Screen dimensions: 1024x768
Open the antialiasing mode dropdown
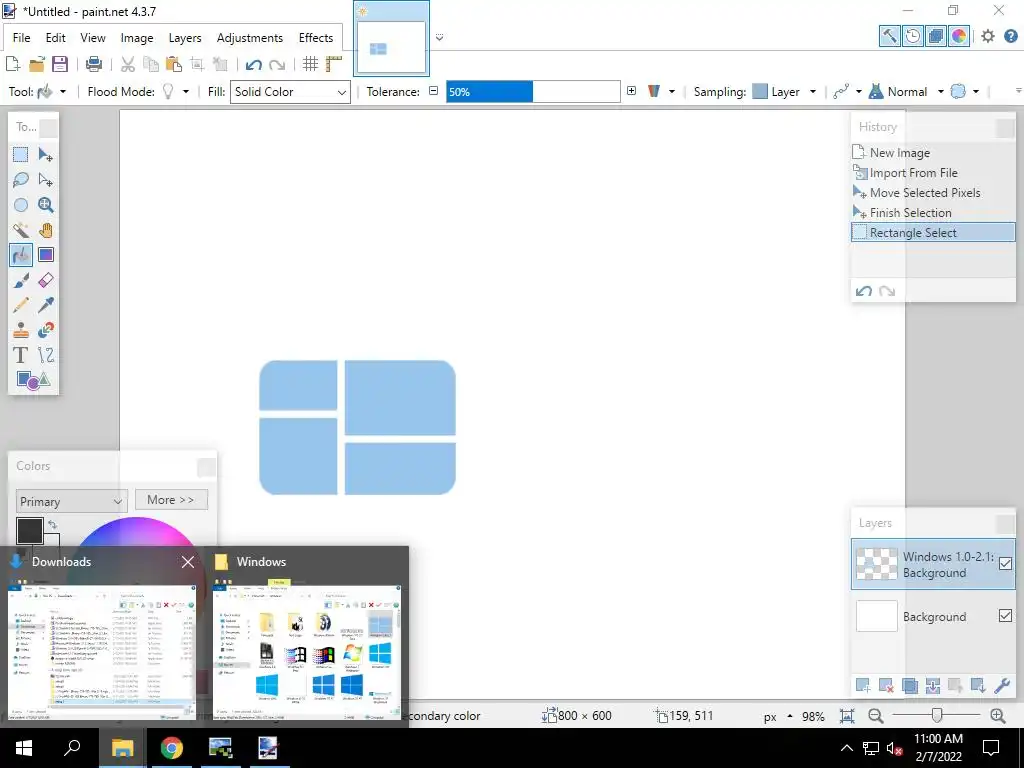click(x=858, y=92)
